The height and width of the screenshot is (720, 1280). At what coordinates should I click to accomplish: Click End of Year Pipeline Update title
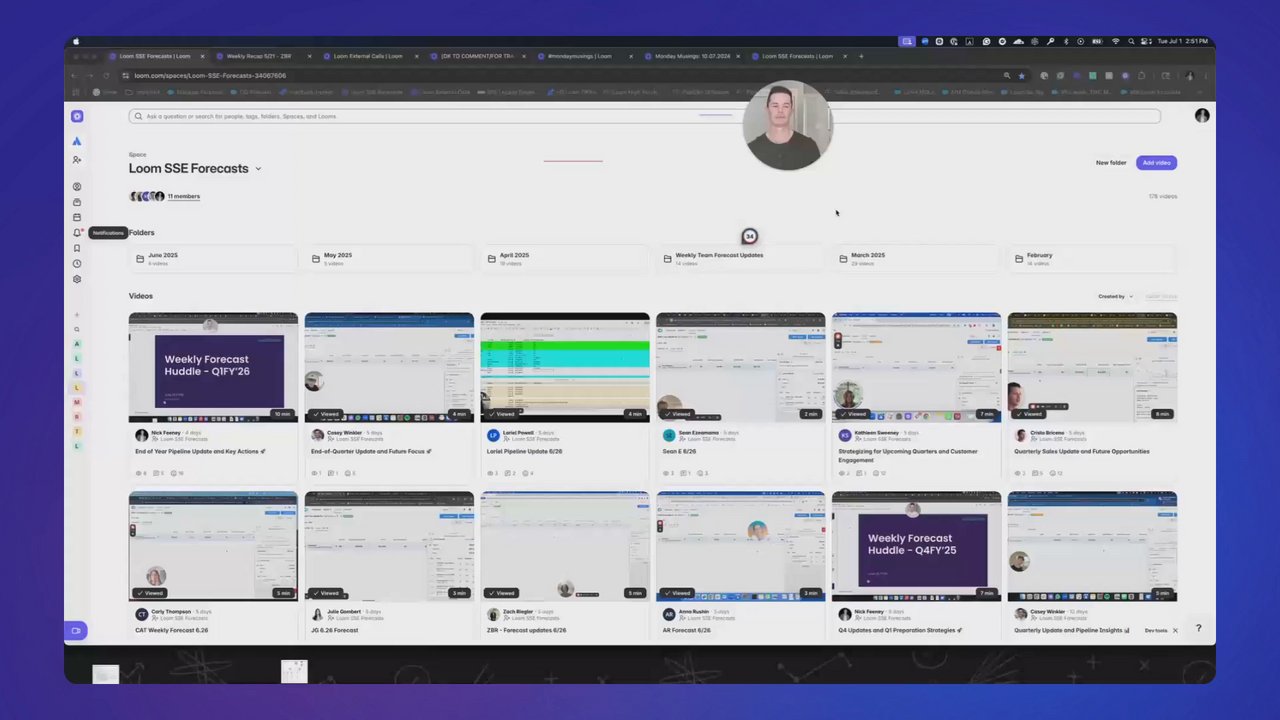tap(200, 451)
